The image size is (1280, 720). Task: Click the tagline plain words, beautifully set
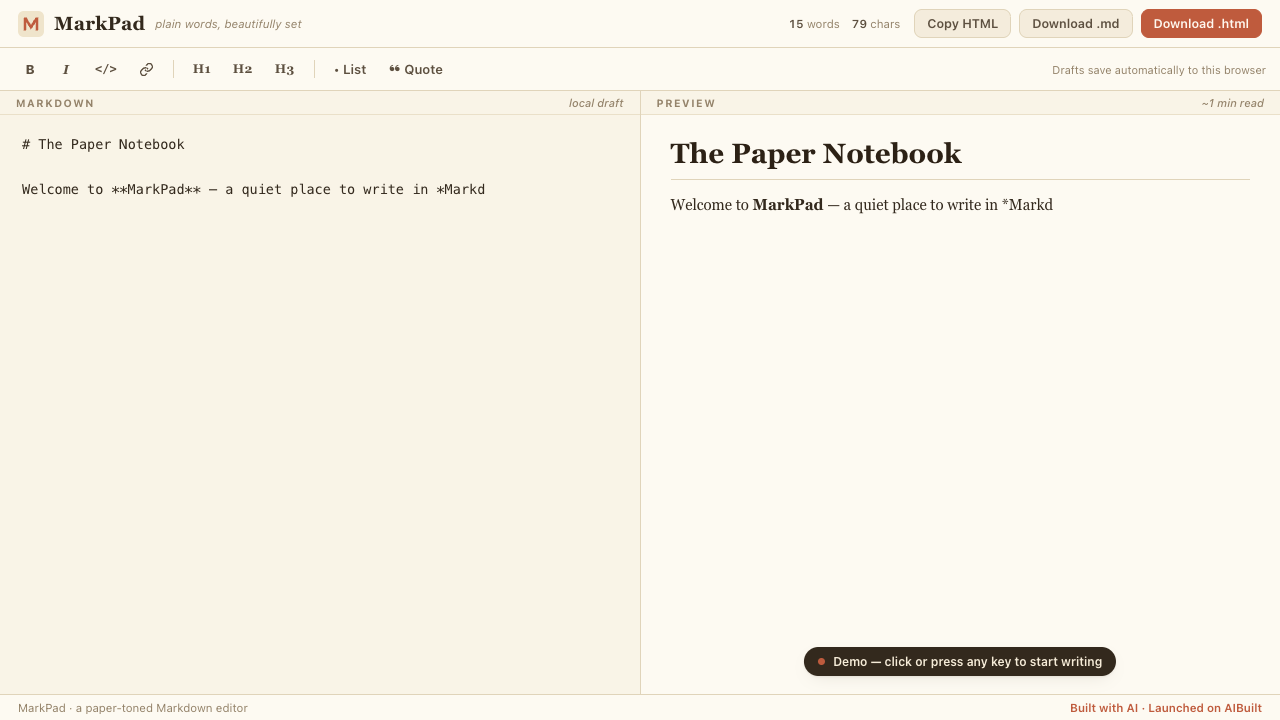pyautogui.click(x=228, y=24)
